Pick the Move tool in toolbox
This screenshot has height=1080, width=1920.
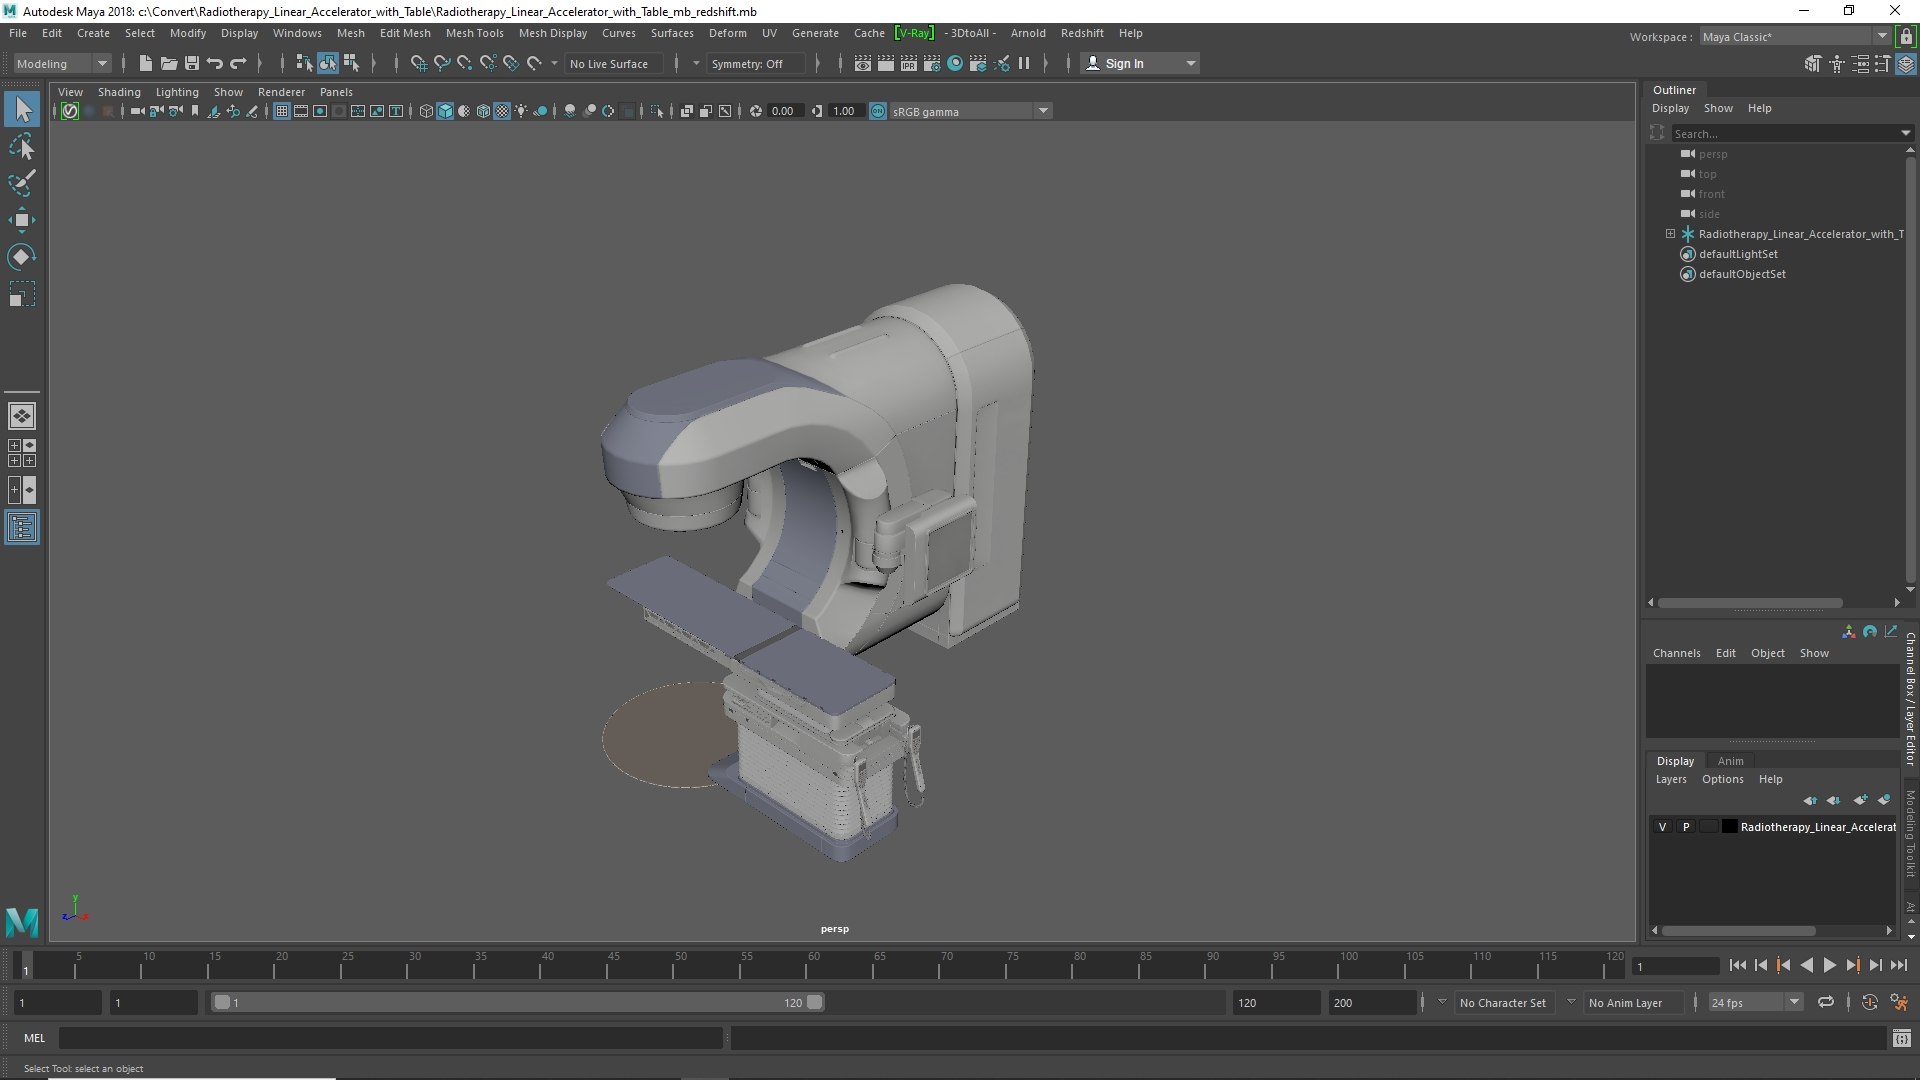[x=22, y=220]
